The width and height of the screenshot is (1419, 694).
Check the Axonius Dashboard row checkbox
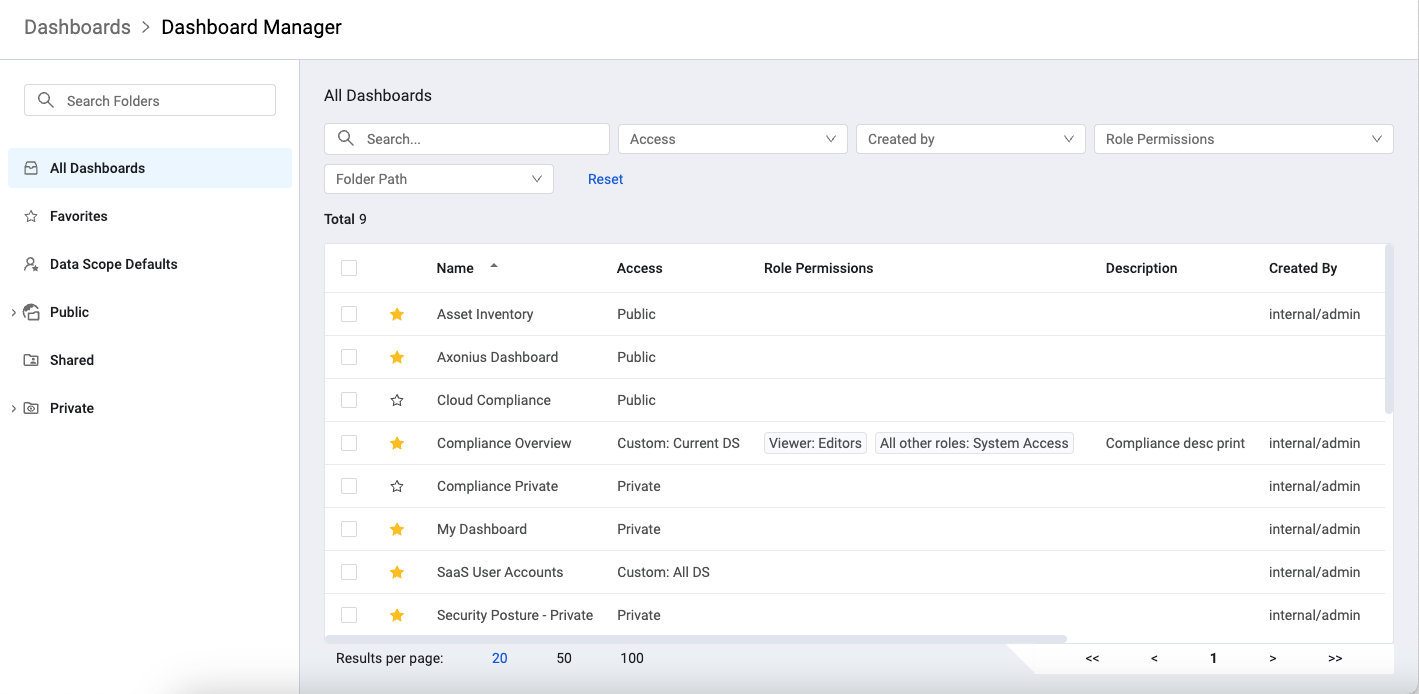[x=349, y=357]
